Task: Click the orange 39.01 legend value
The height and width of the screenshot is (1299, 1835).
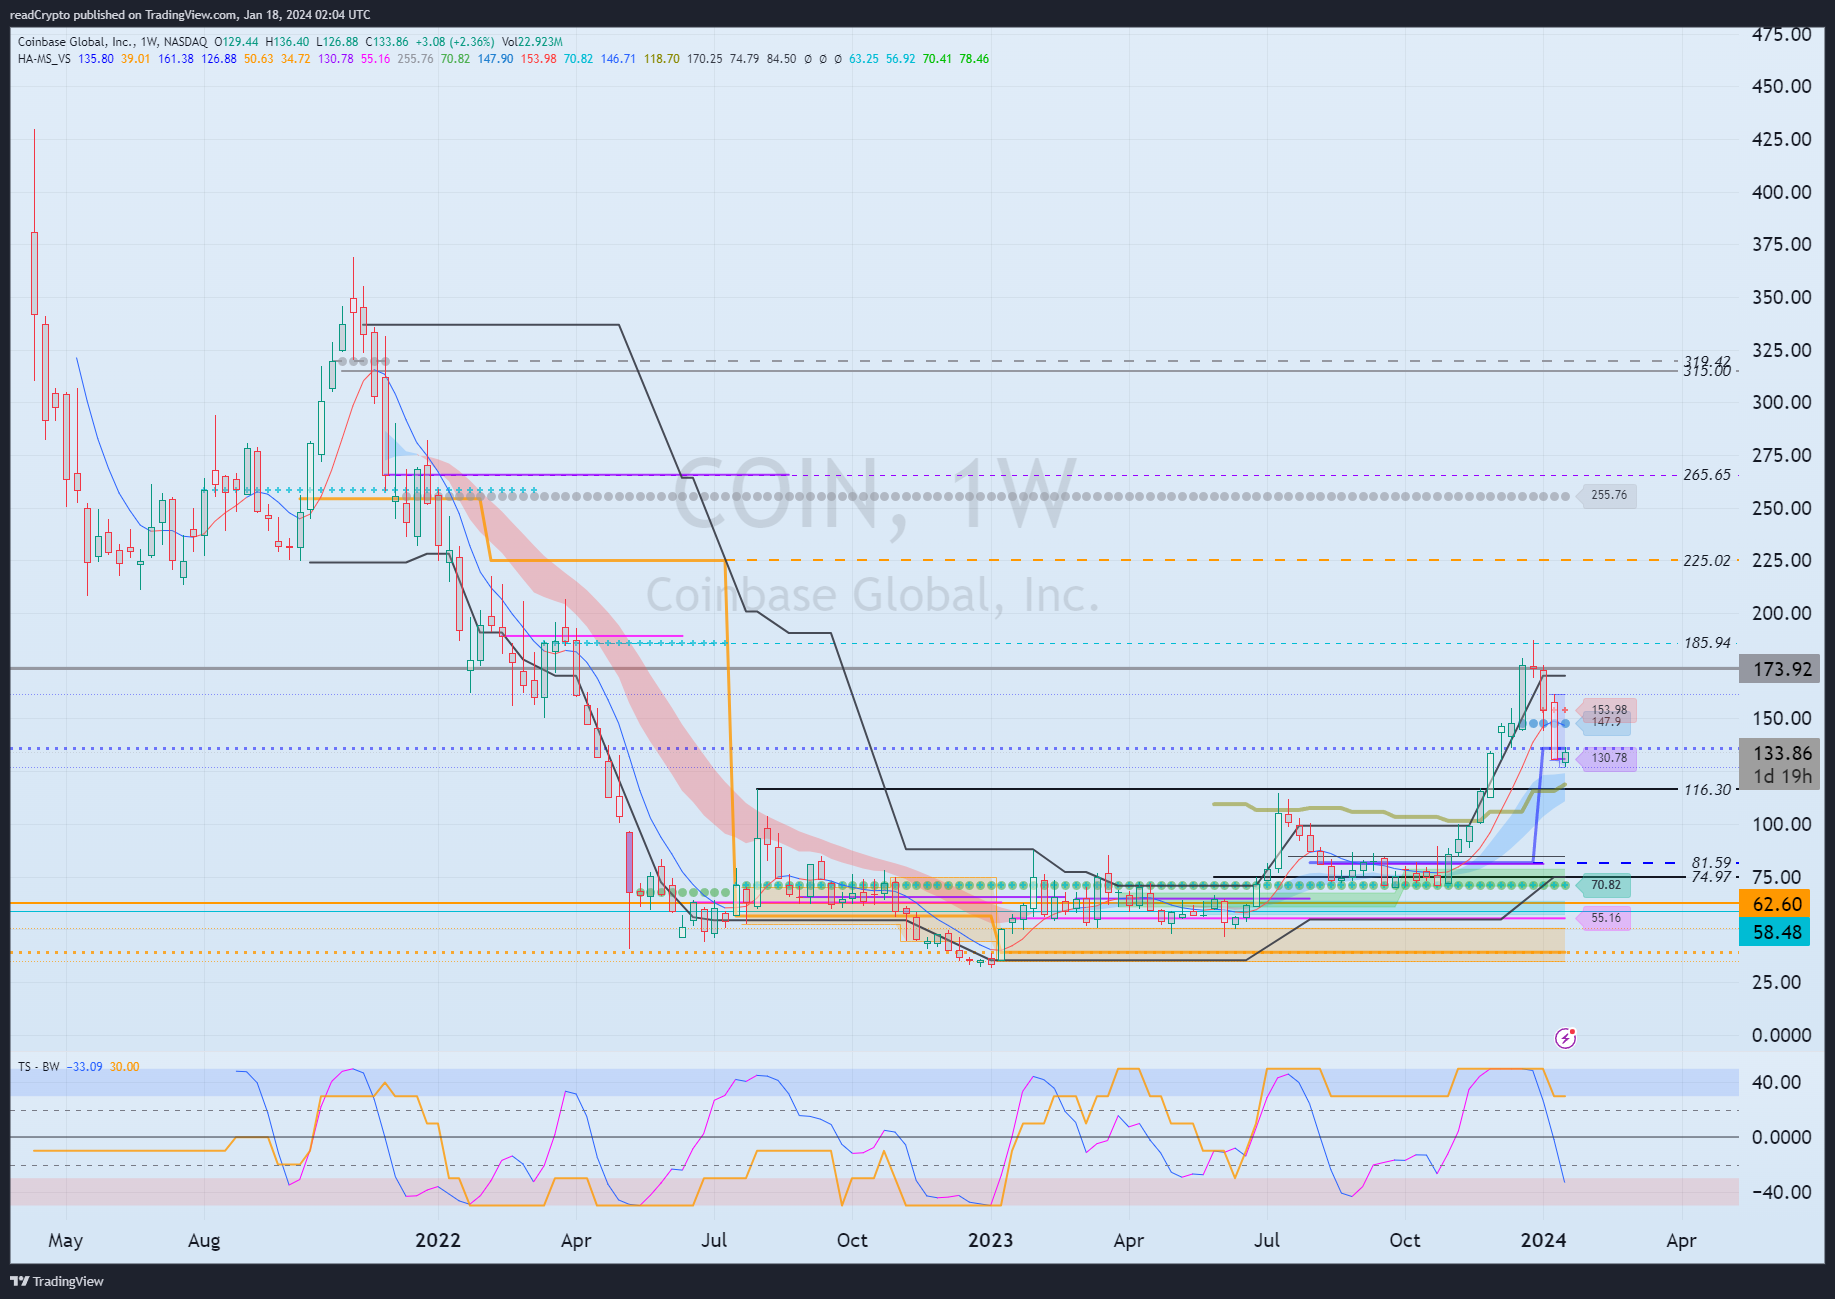Action: (x=135, y=59)
